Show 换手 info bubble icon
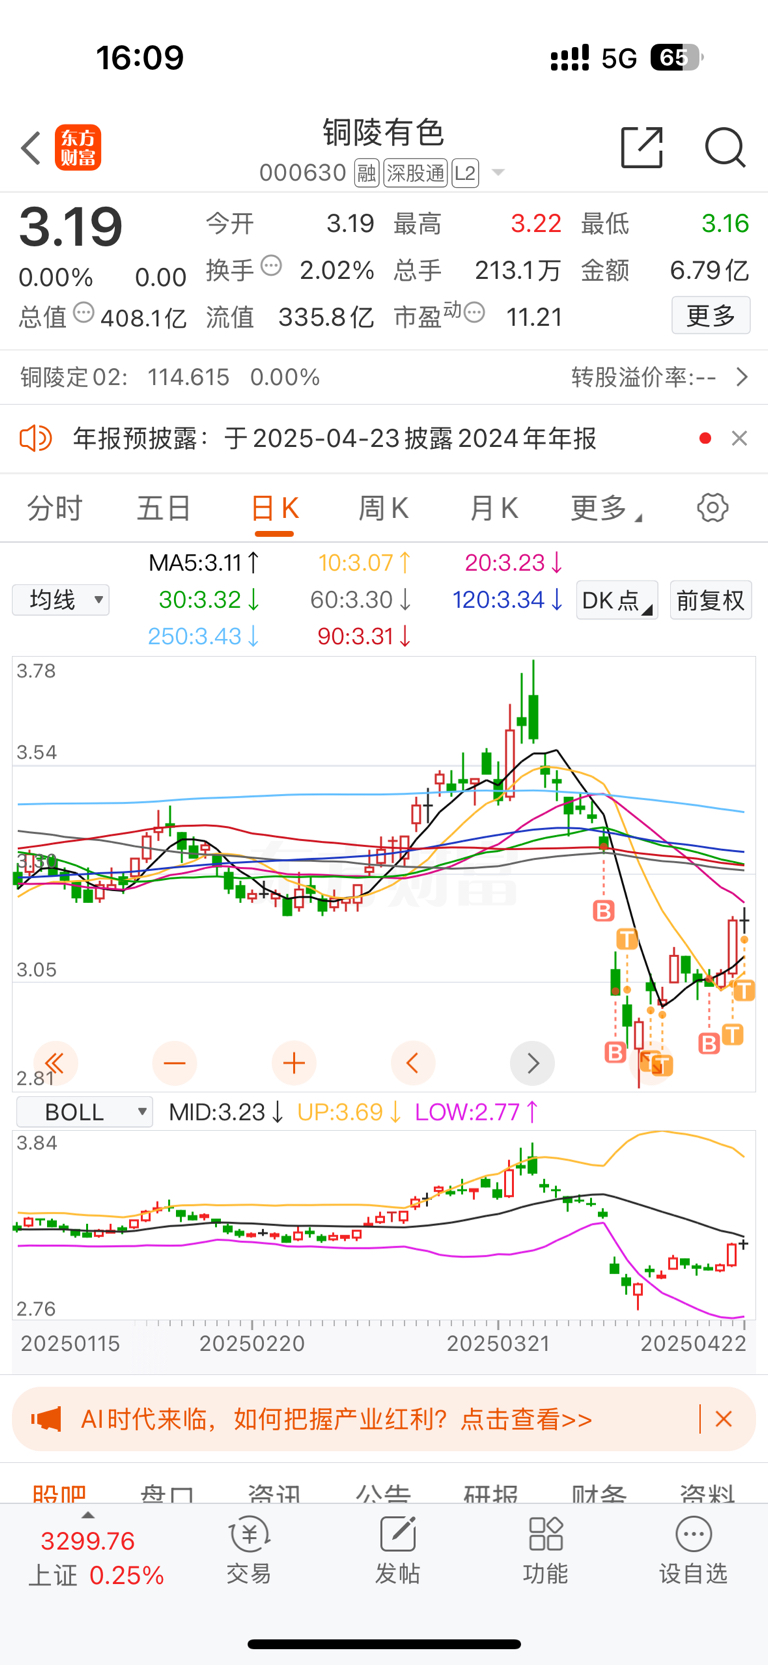Viewport: 769px width, 1665px height. pyautogui.click(x=271, y=266)
